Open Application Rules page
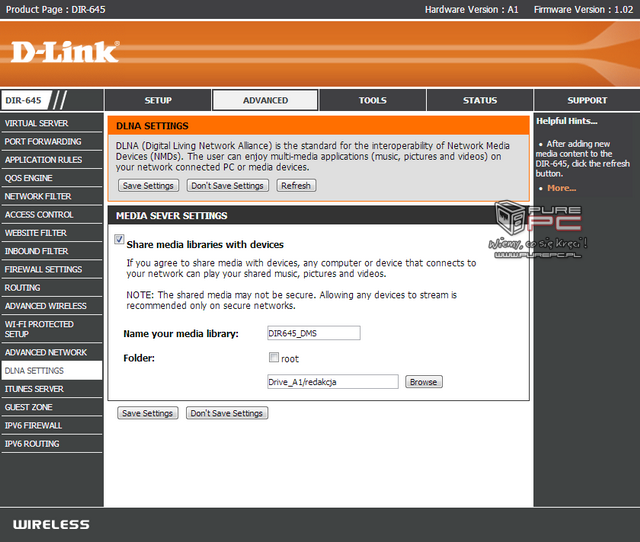This screenshot has width=640, height=542. coord(51,160)
